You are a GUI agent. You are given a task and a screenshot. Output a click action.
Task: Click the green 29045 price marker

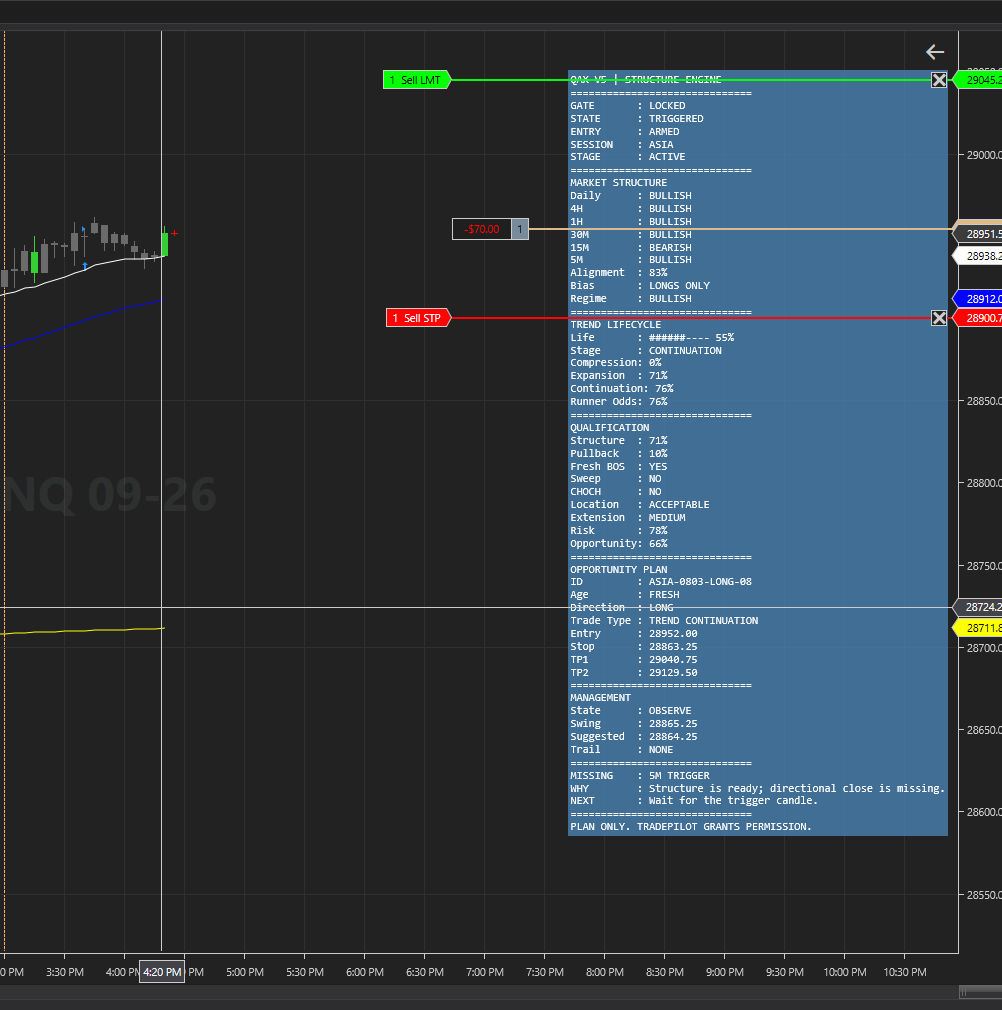point(979,80)
